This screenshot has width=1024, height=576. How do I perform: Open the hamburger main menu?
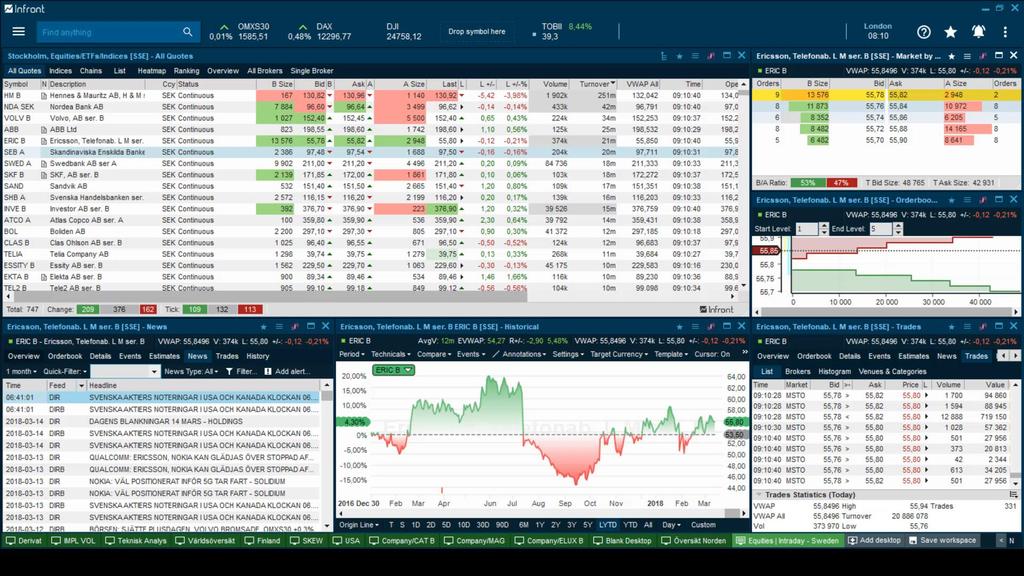18,31
